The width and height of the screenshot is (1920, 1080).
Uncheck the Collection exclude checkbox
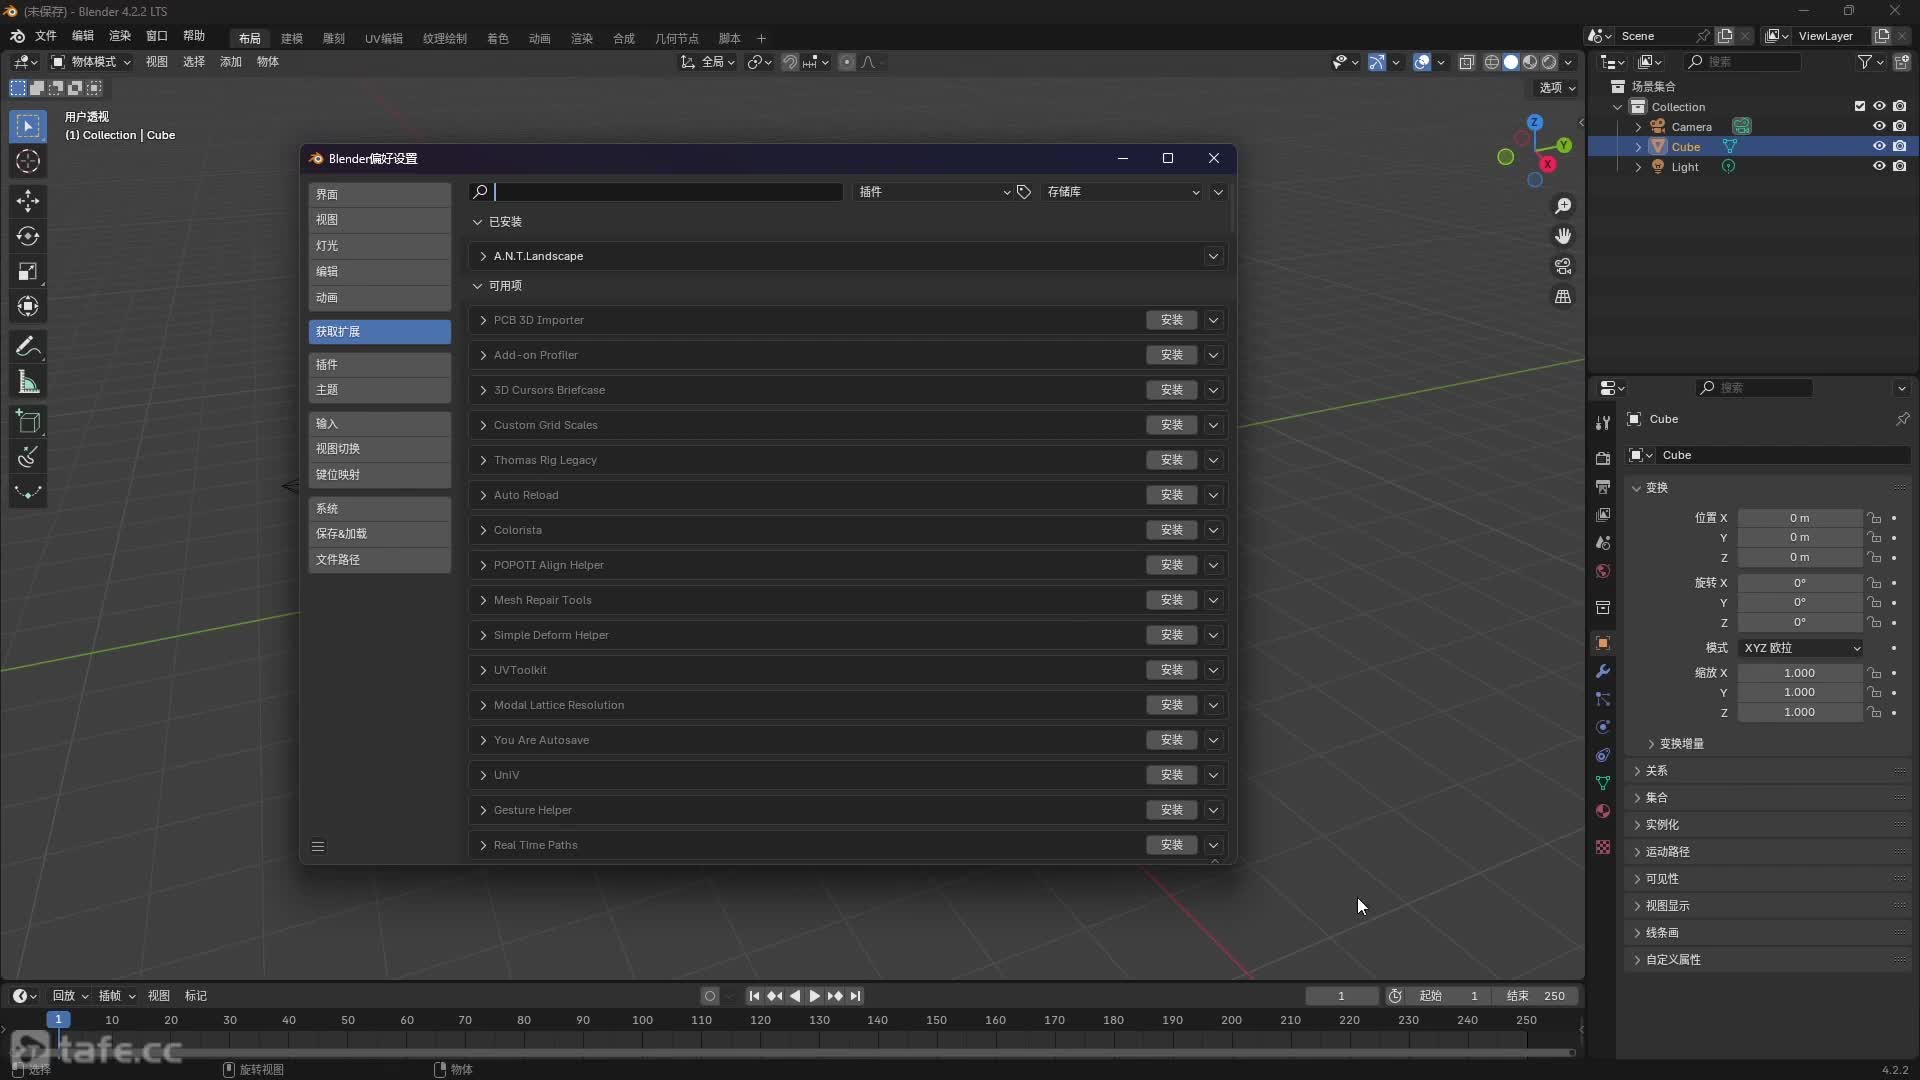(x=1860, y=106)
